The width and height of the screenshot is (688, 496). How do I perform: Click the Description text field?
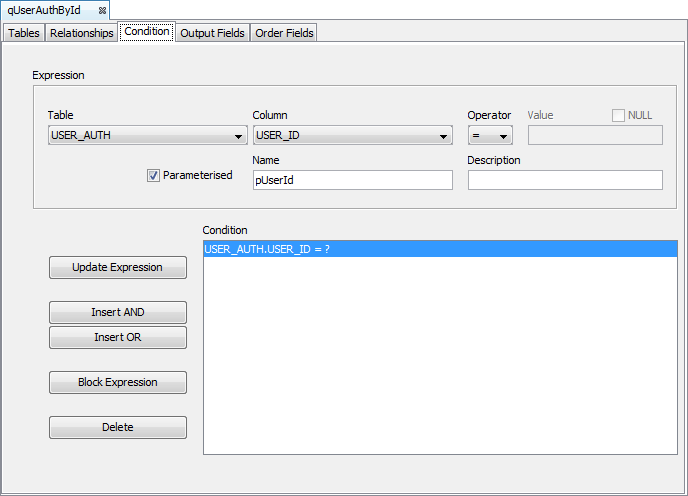click(564, 180)
